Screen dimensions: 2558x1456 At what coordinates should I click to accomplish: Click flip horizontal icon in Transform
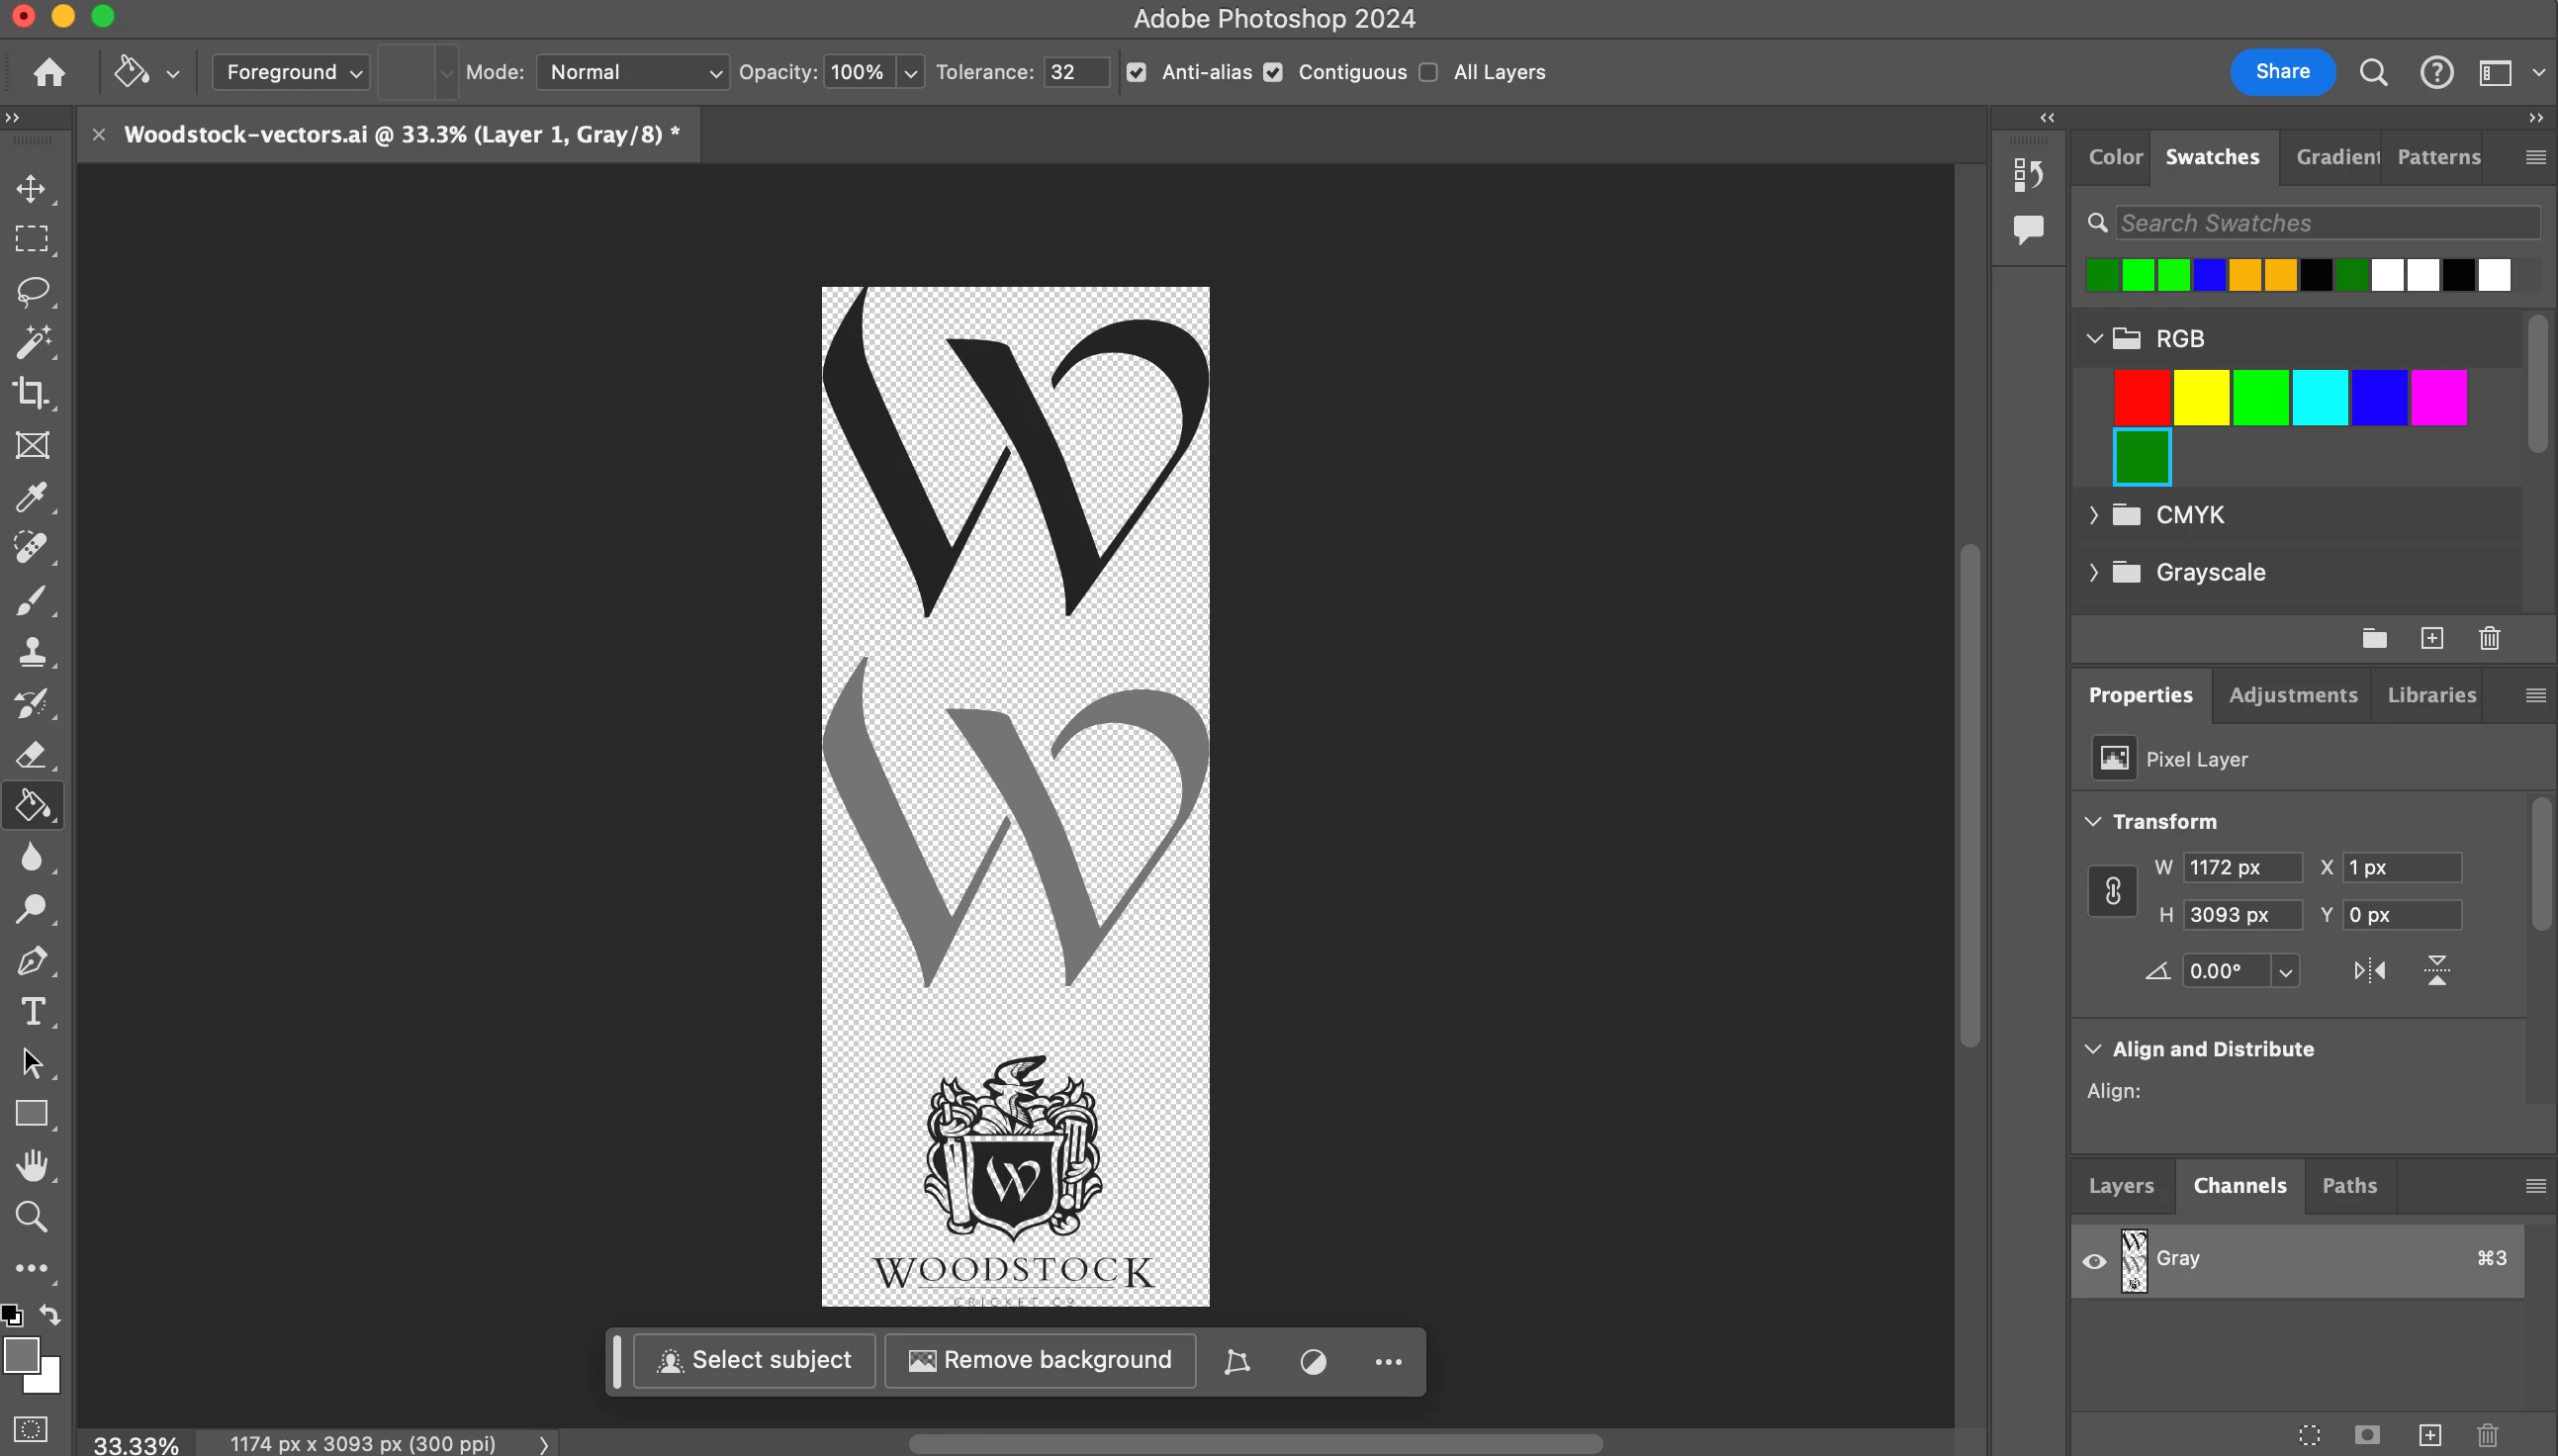click(2369, 970)
